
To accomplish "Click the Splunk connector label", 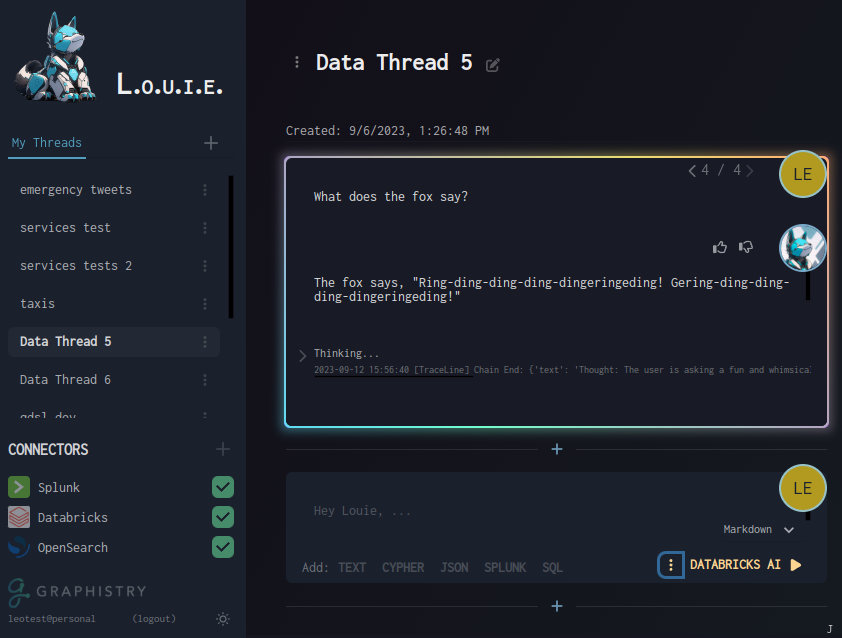I will 59,488.
